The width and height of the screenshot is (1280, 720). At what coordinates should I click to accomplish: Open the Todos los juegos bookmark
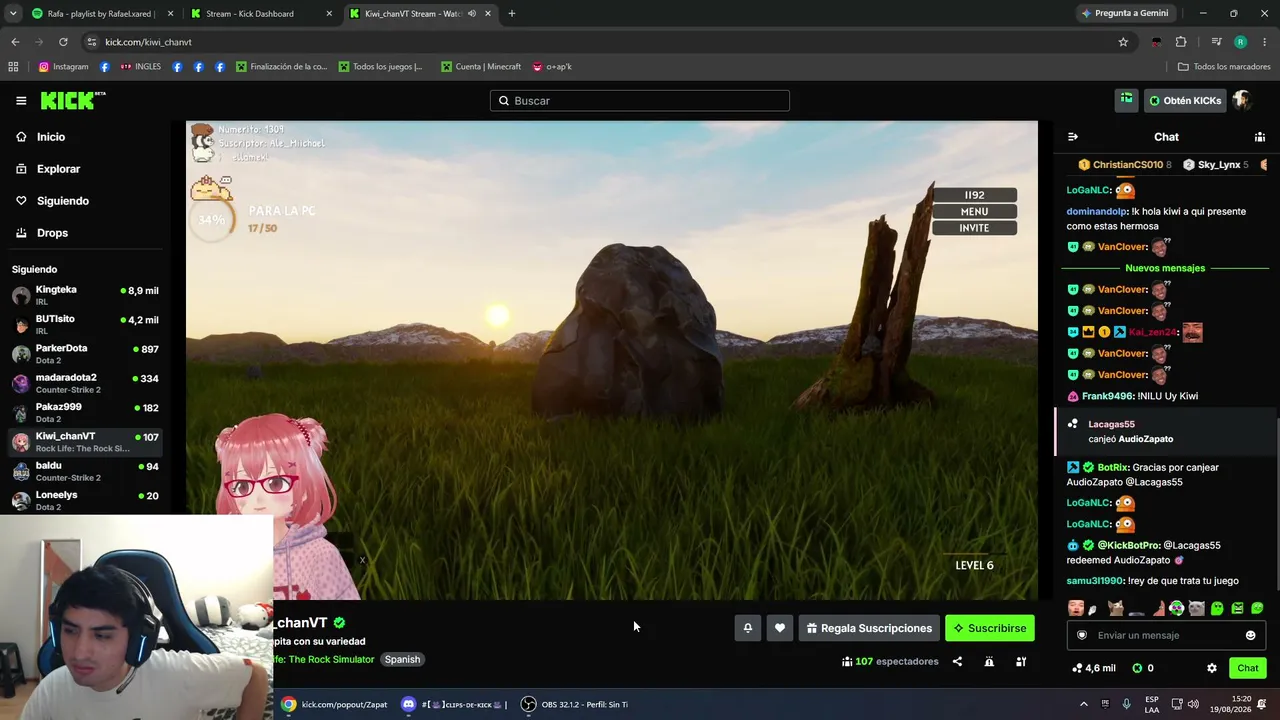380,67
